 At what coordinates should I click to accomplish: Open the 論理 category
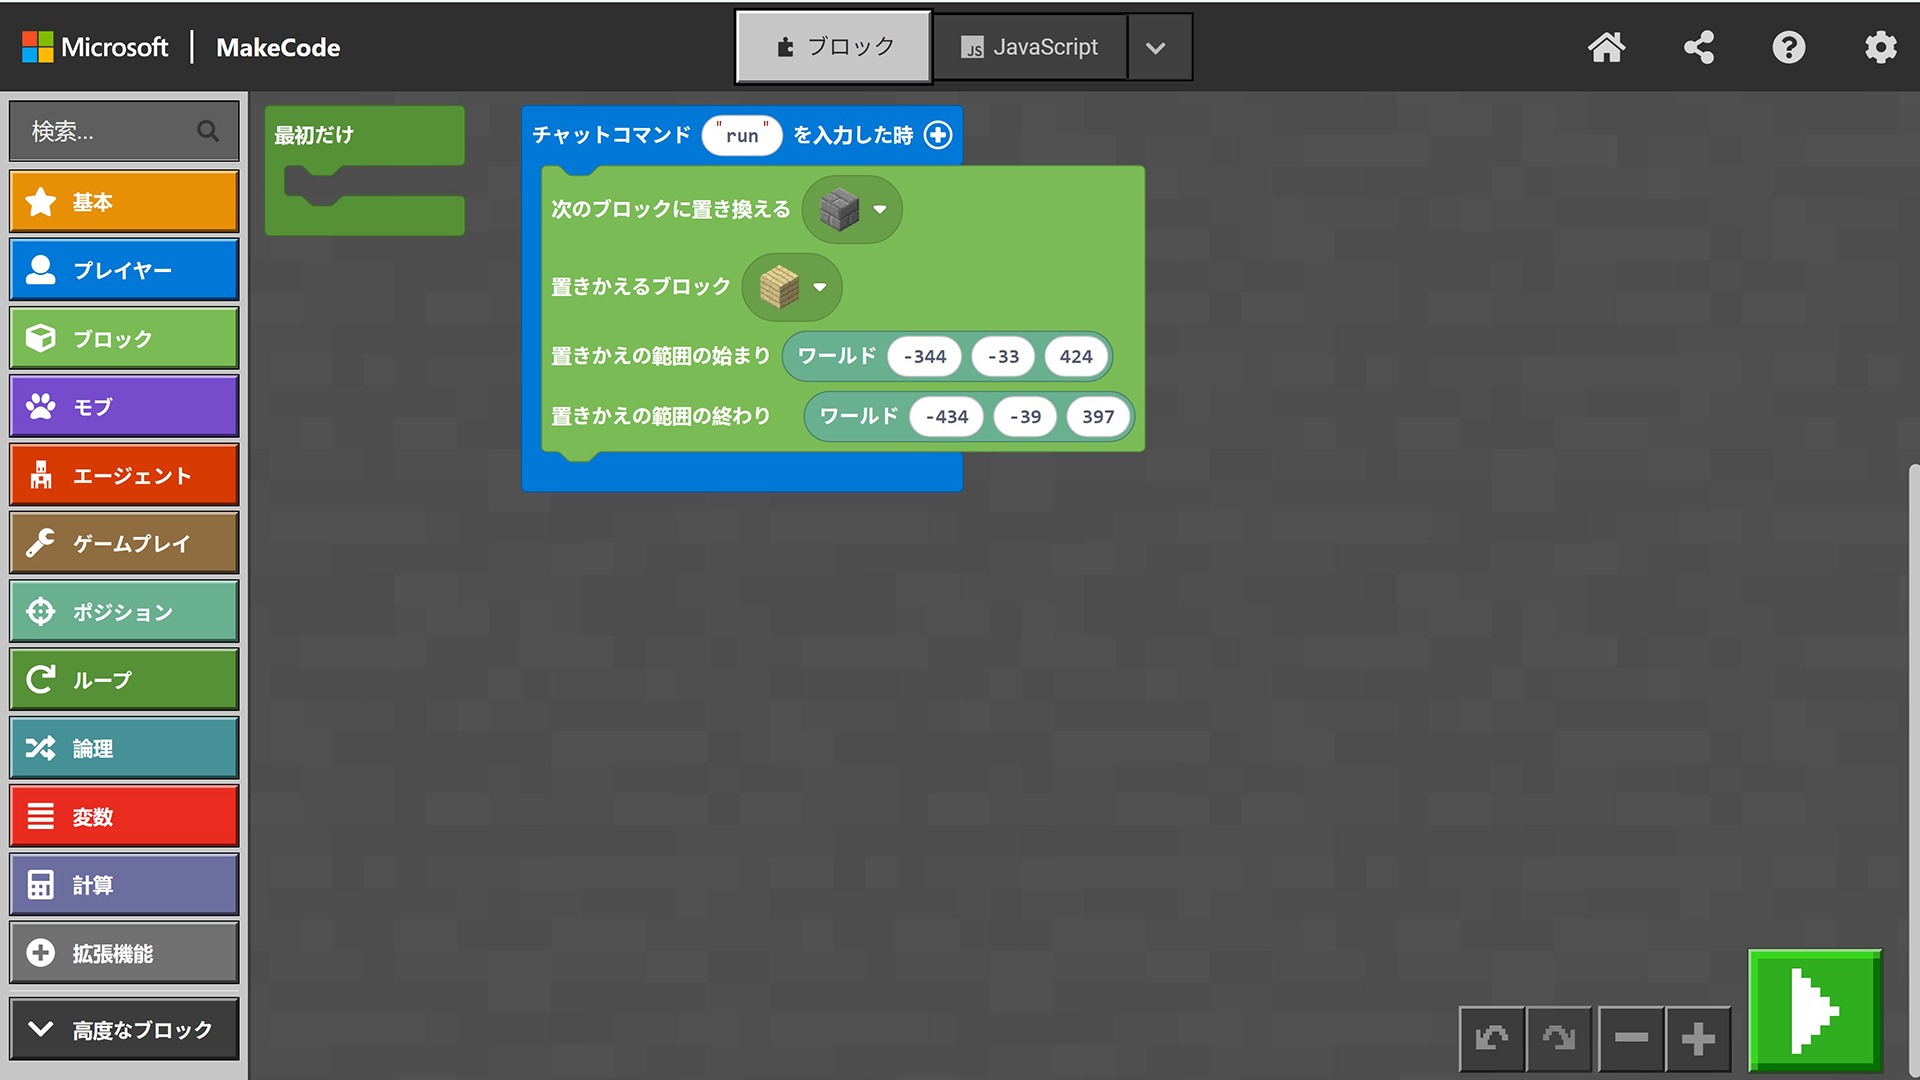(124, 748)
